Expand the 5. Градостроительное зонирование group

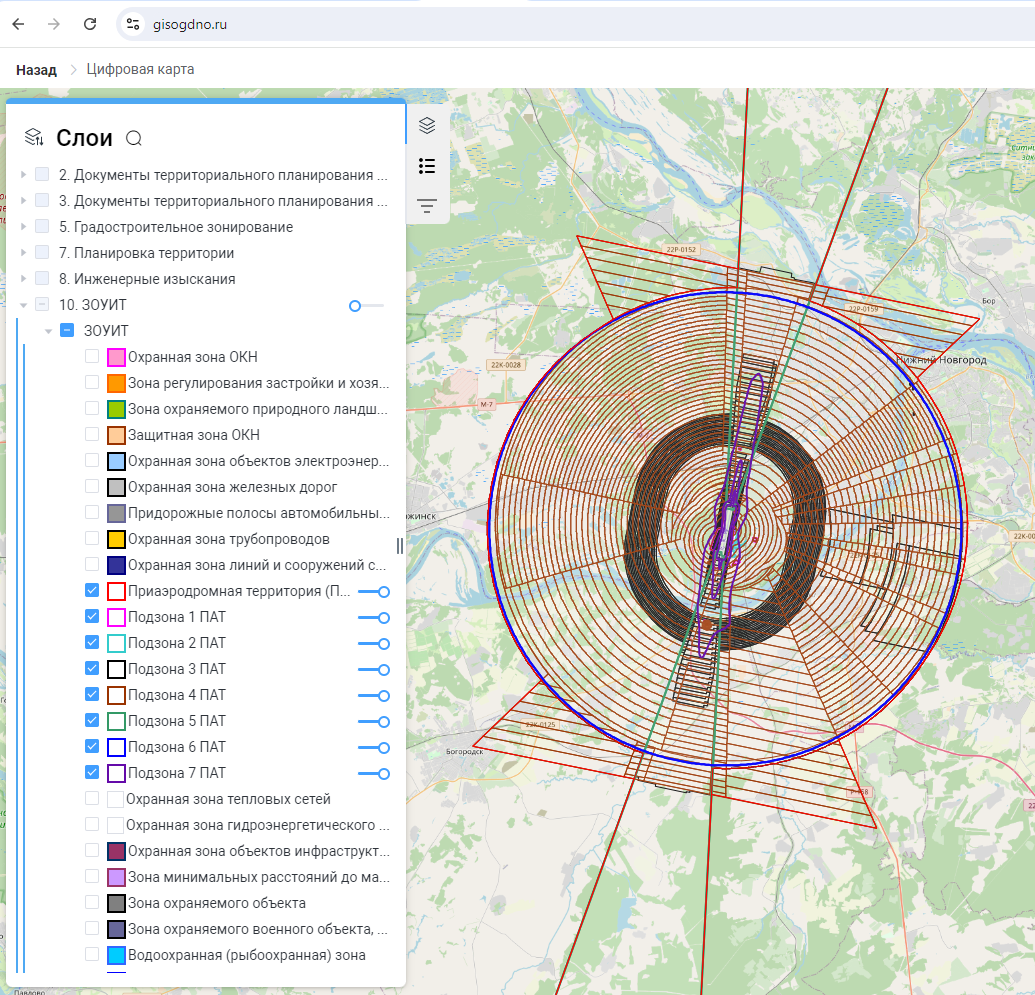pos(23,227)
